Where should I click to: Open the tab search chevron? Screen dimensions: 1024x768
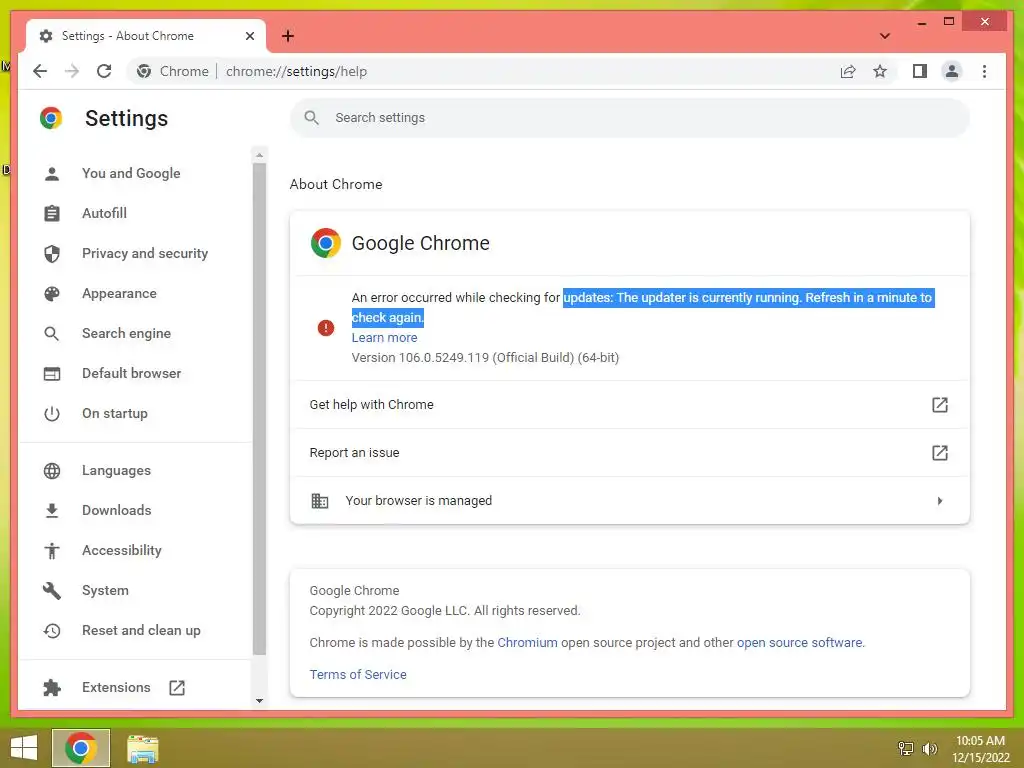pyautogui.click(x=884, y=36)
